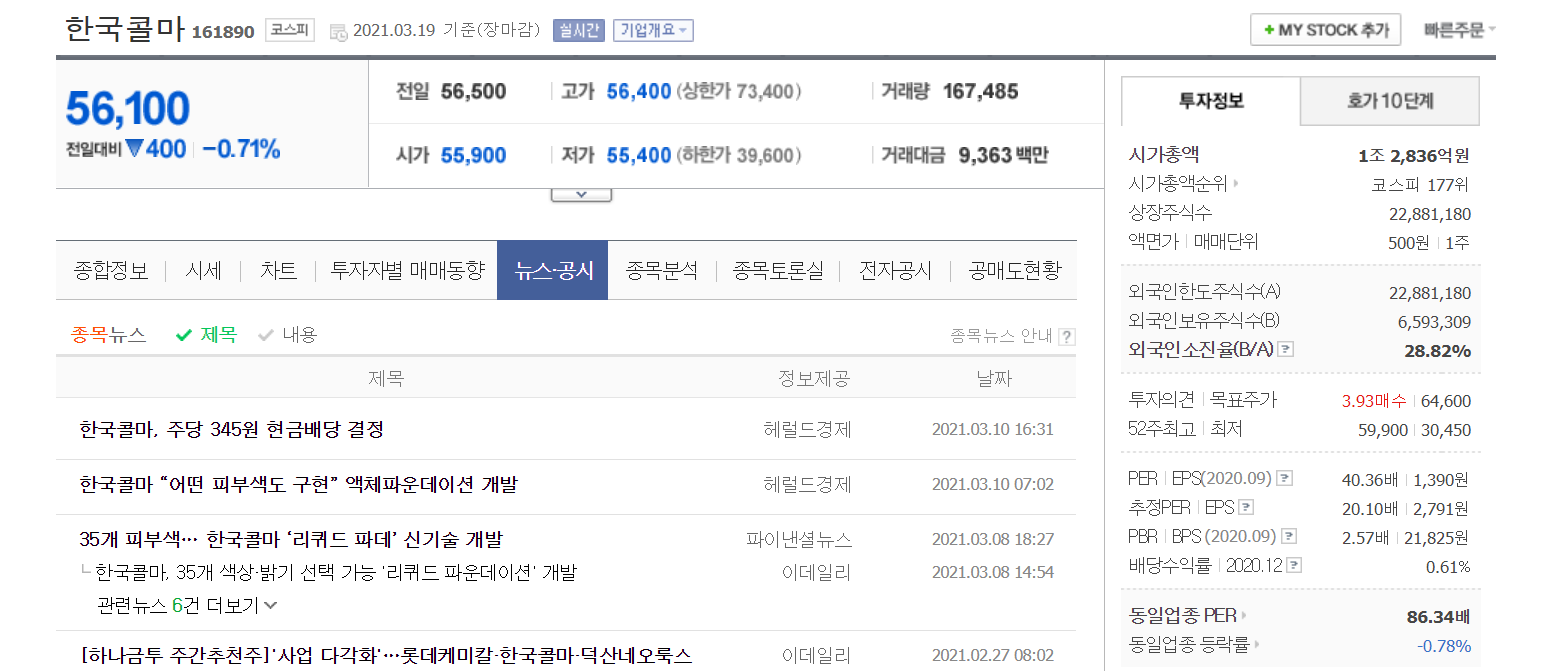Viewport: 1560px width, 671px height.
Task: Open the 기업개요 dropdown
Action: [x=653, y=30]
